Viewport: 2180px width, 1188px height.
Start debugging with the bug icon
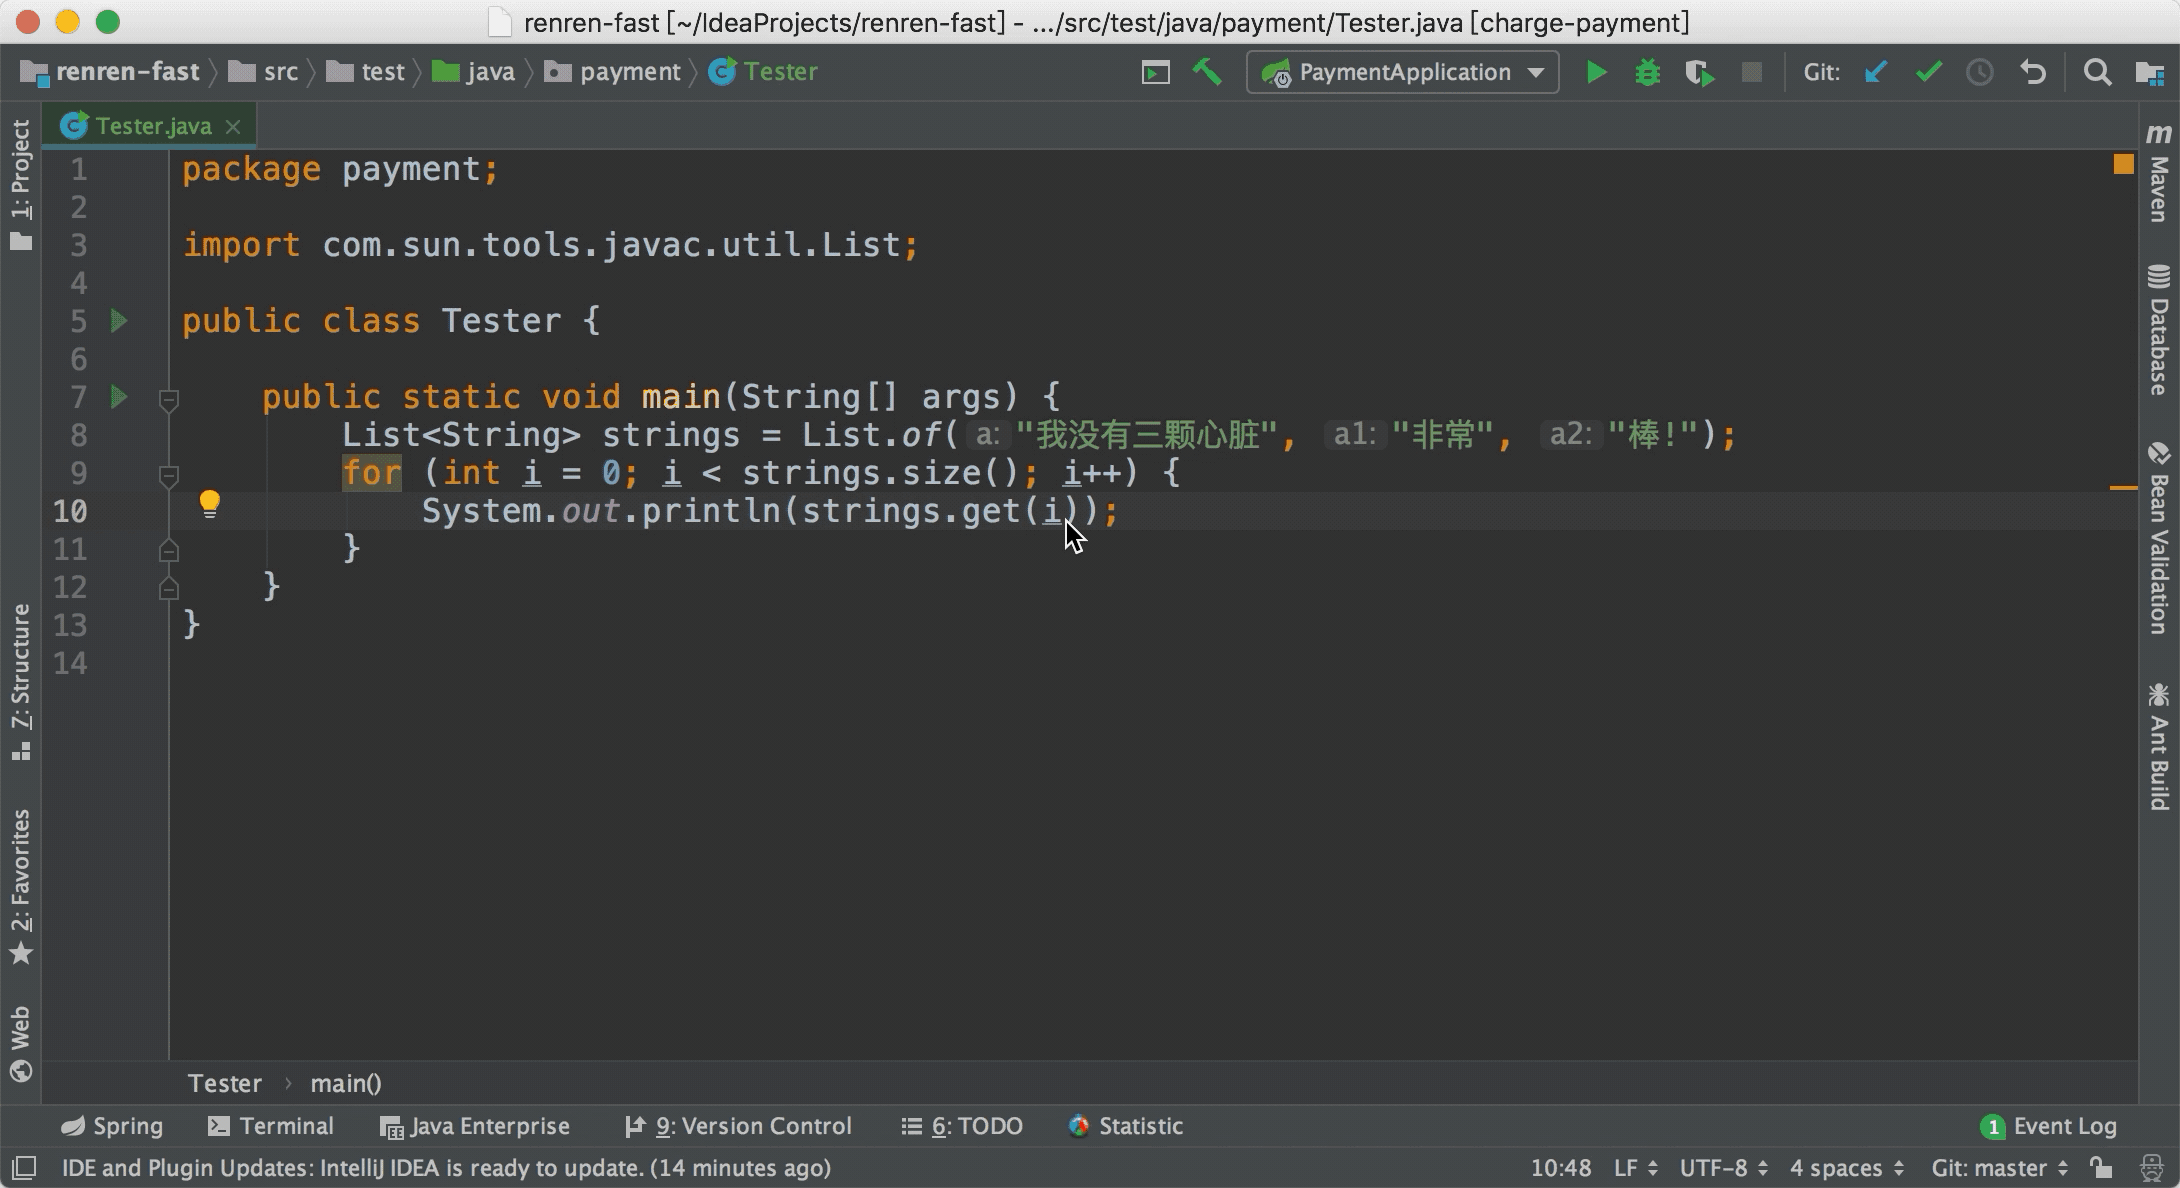point(1647,72)
